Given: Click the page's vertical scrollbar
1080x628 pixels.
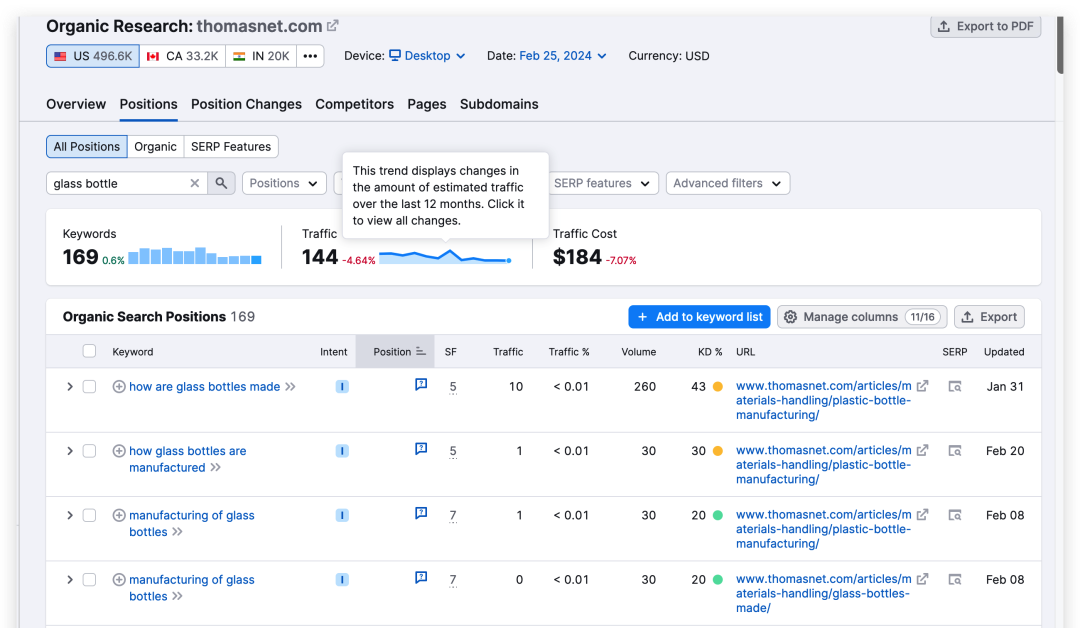Looking at the screenshot, I should (x=1060, y=44).
